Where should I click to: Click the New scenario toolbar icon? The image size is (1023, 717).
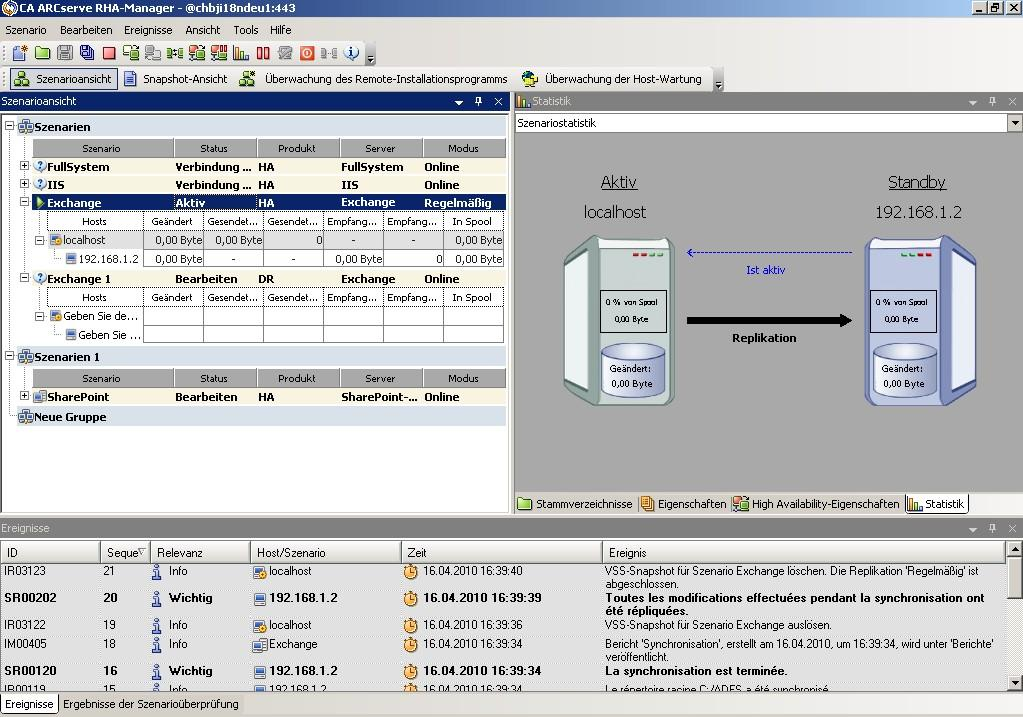[x=20, y=53]
